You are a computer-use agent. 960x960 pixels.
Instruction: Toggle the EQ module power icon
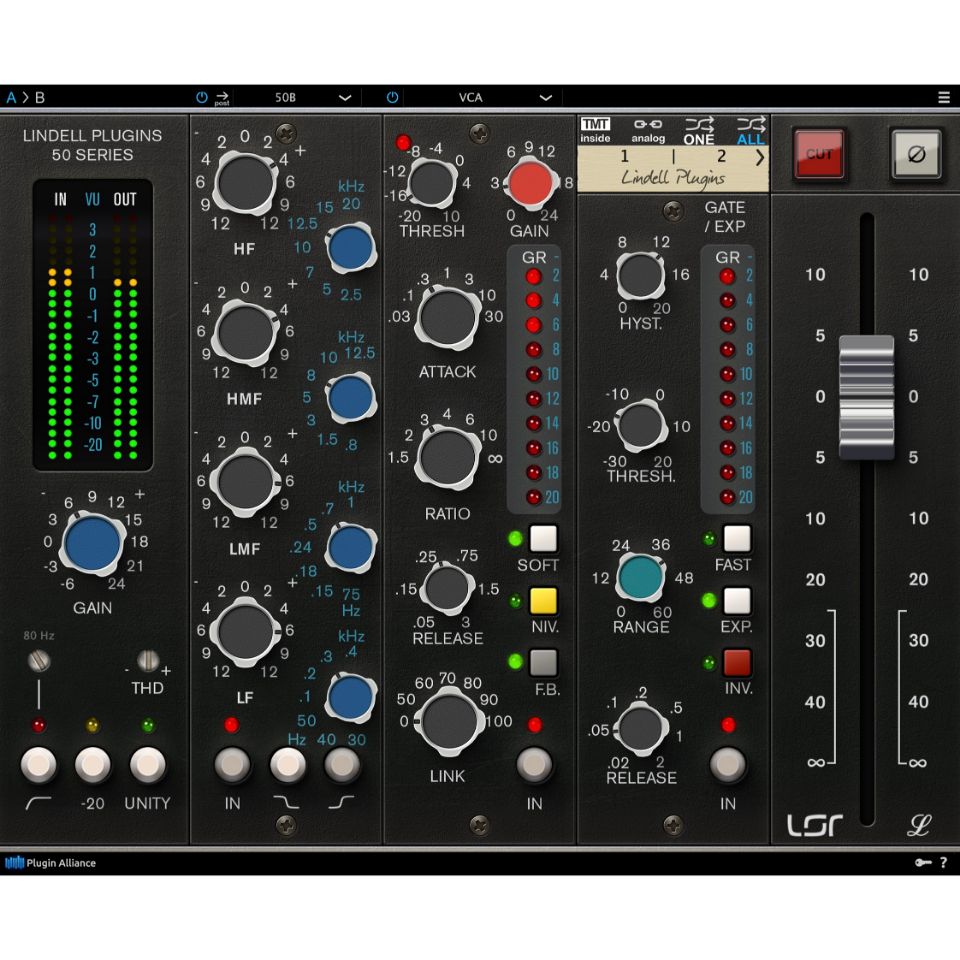click(201, 97)
